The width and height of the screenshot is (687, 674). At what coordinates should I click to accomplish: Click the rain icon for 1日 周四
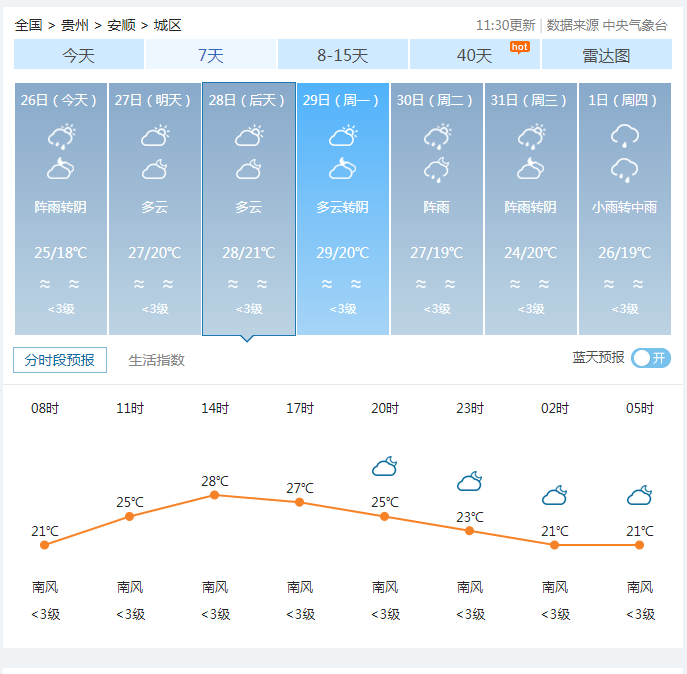coord(625,136)
